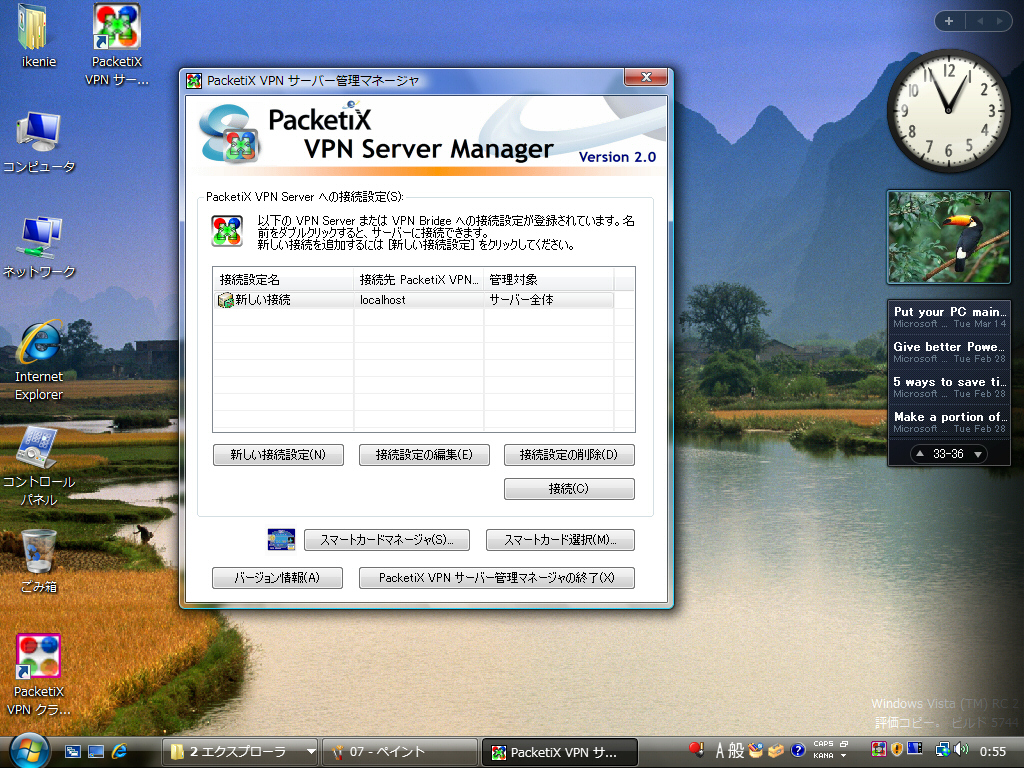Image resolution: width=1024 pixels, height=768 pixels.
Task: Click the sidebar add gadget plus button
Action: (948, 21)
